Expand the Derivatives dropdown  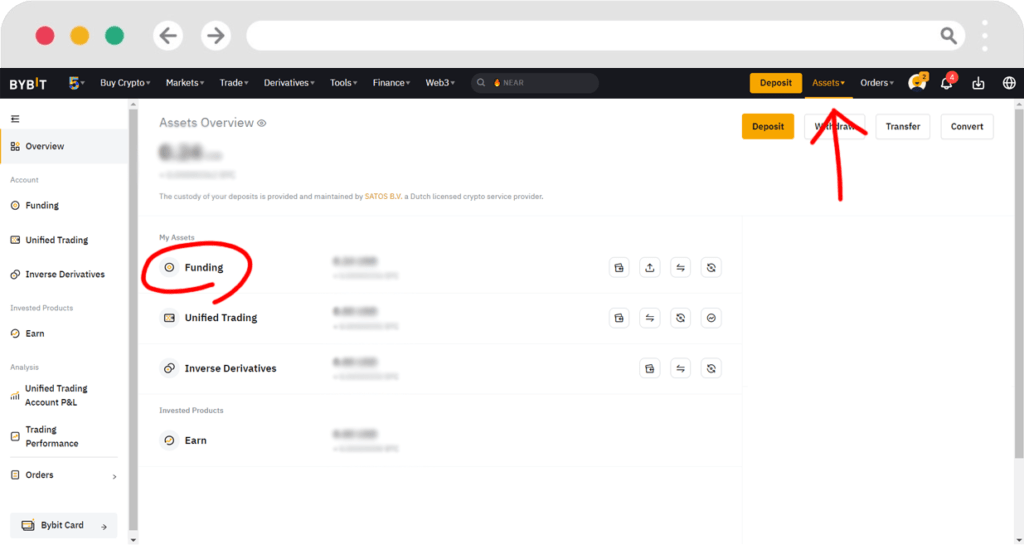[x=289, y=83]
